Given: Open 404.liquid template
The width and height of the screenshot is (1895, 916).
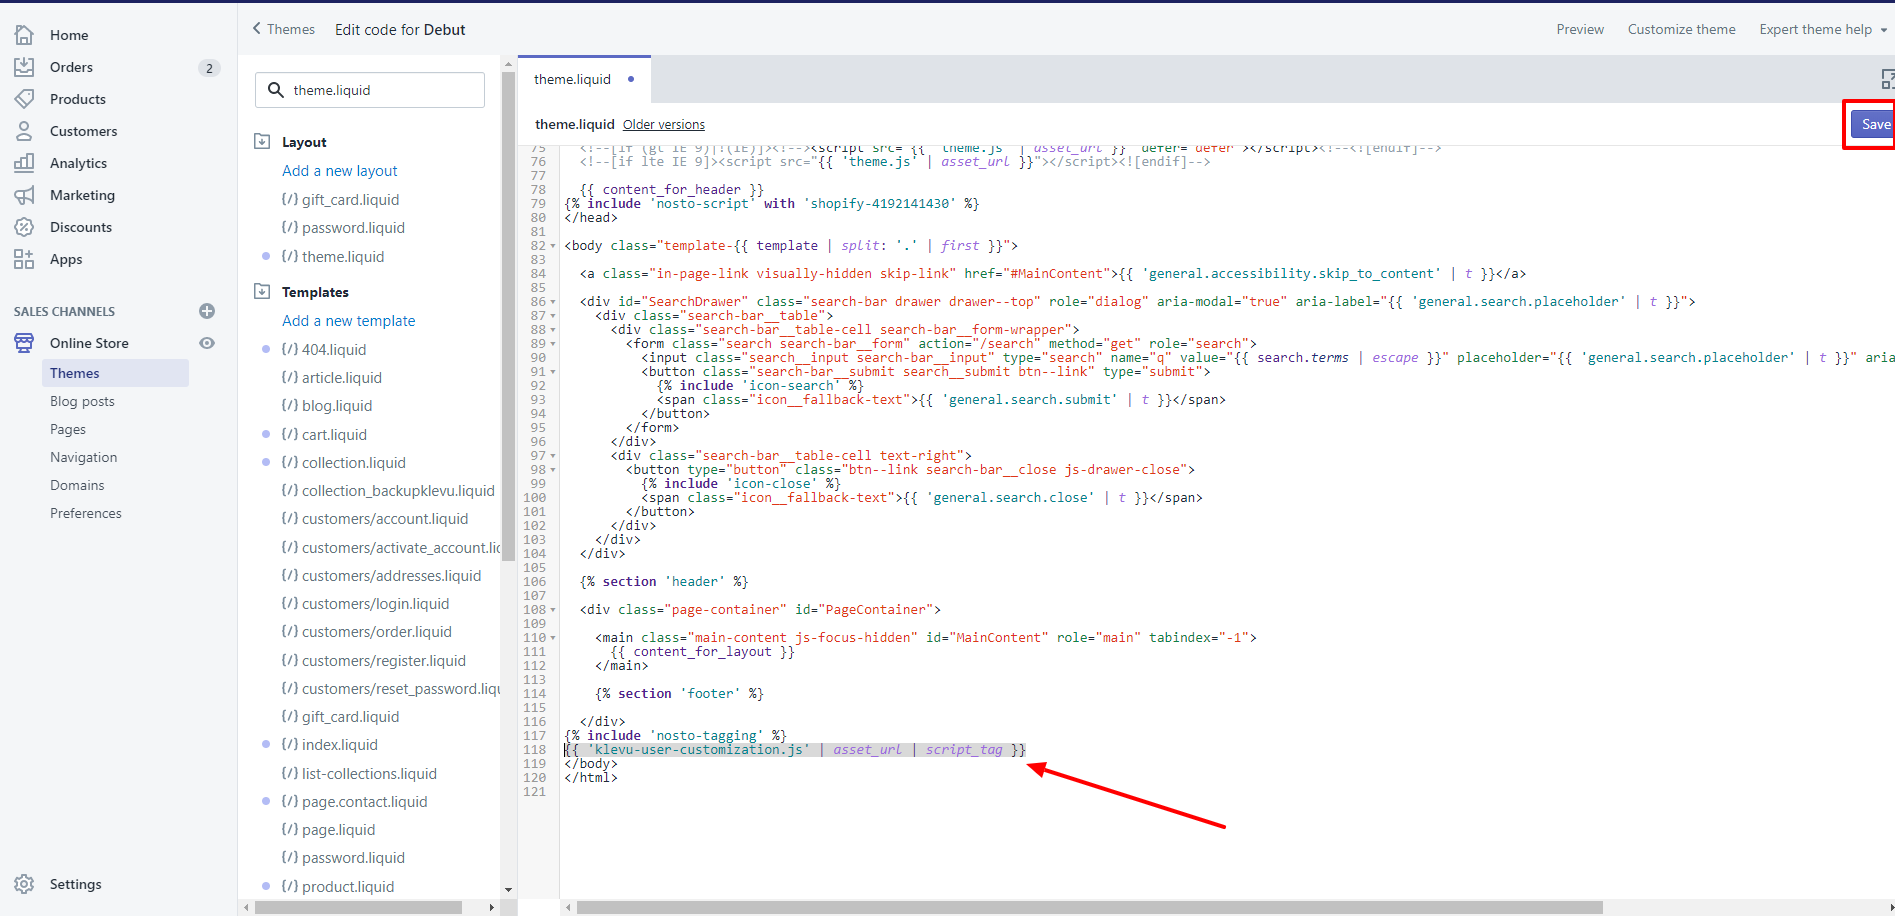Looking at the screenshot, I should 334,350.
